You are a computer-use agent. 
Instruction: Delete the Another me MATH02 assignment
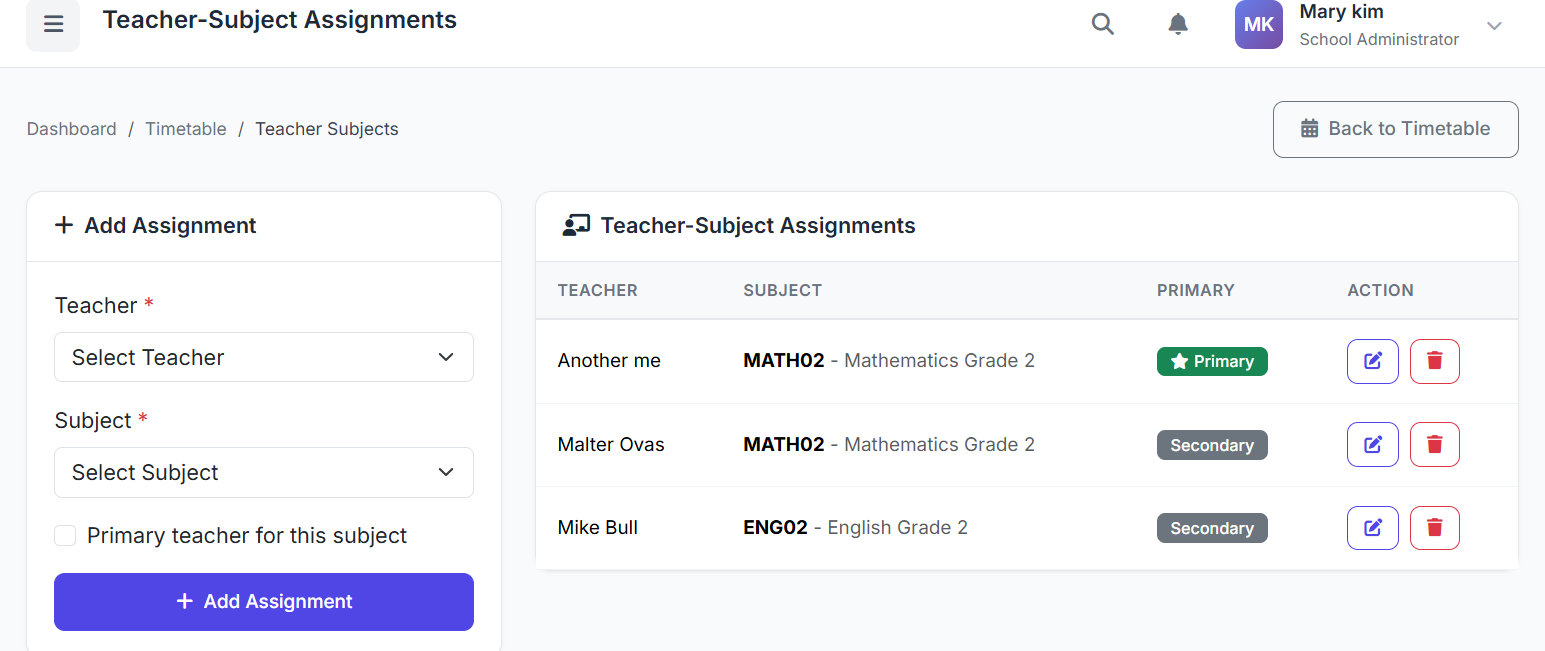1434,361
